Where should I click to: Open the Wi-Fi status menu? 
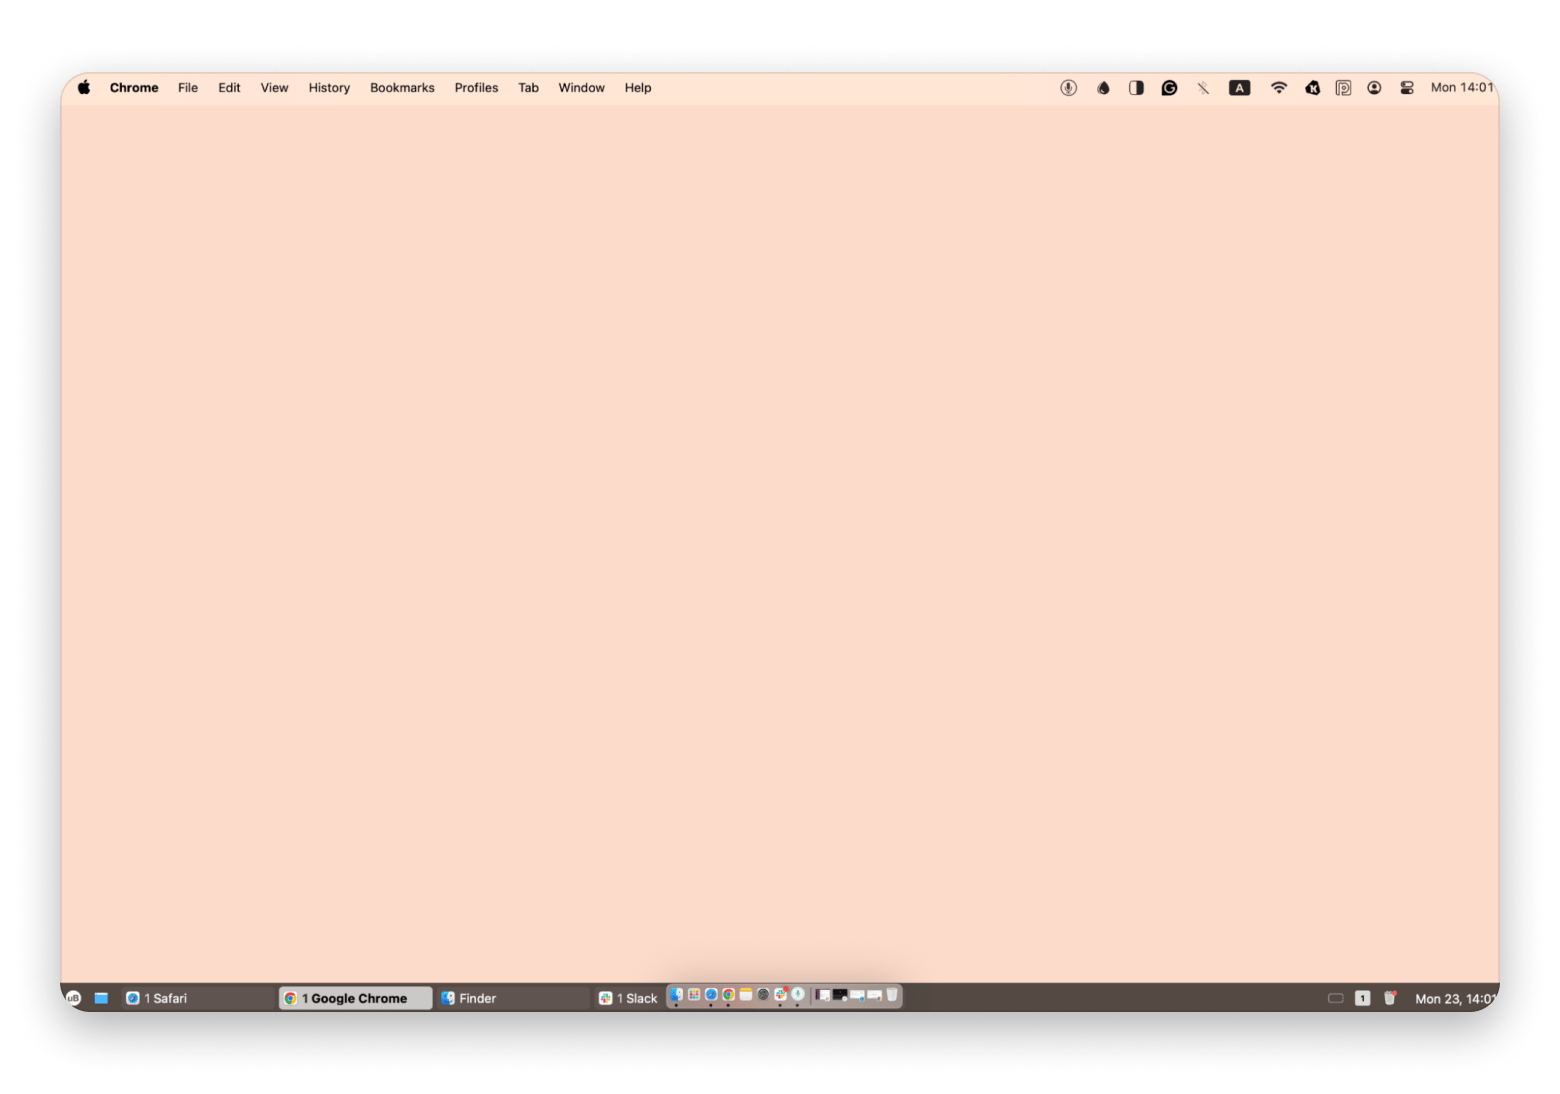1278,88
